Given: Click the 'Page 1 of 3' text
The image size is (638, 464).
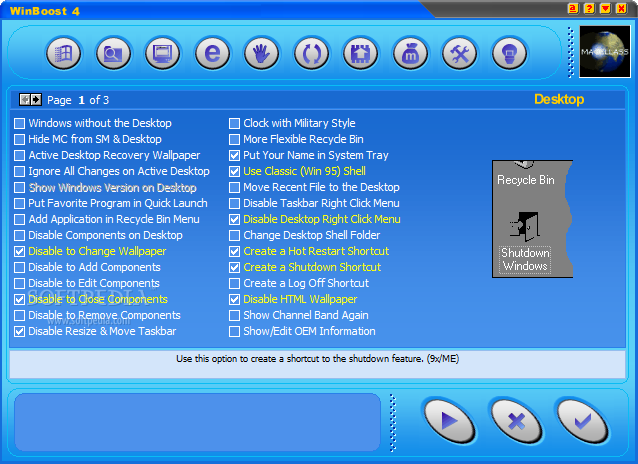Looking at the screenshot, I should 78,100.
